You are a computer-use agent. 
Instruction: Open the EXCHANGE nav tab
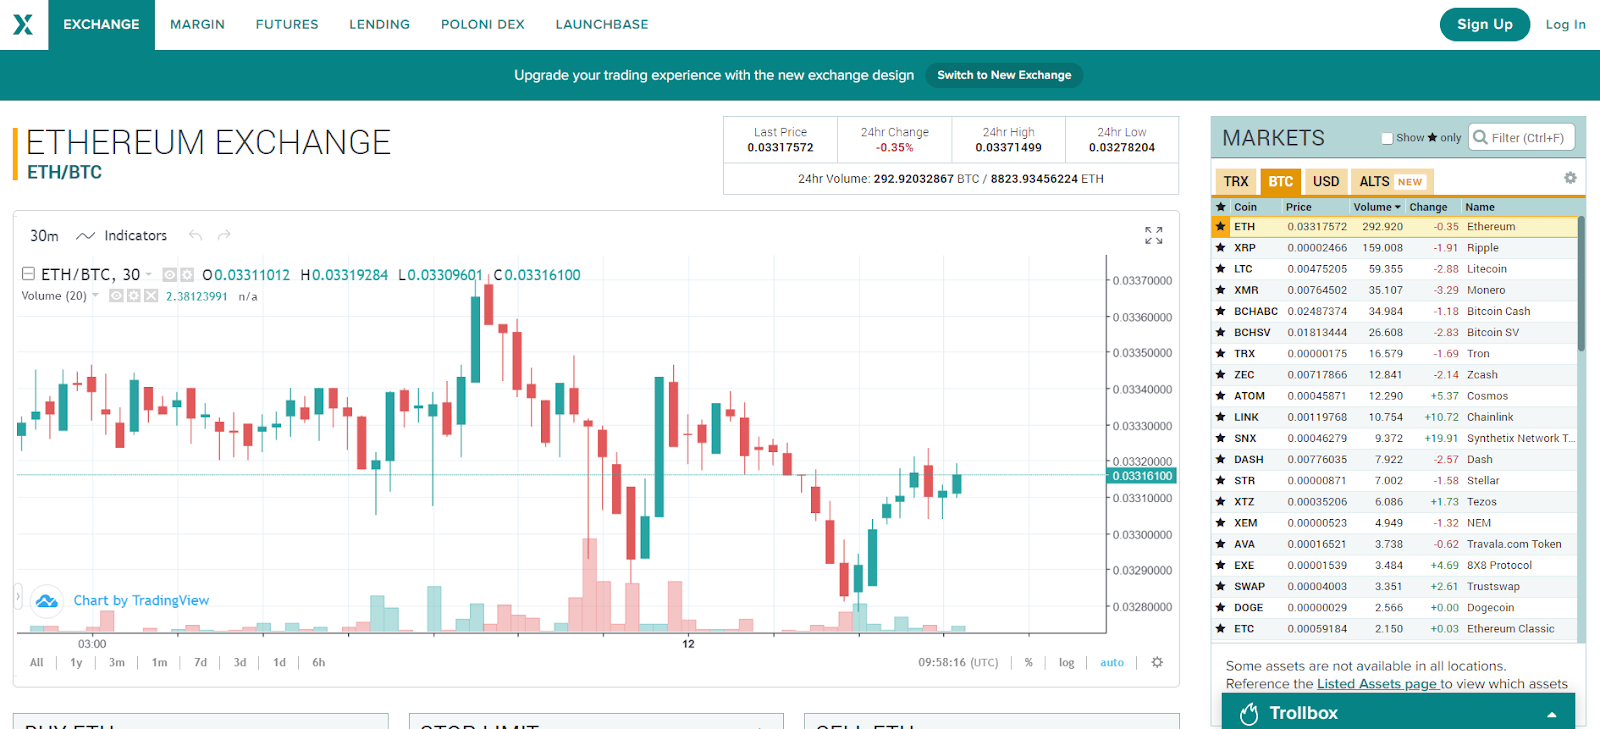[101, 24]
